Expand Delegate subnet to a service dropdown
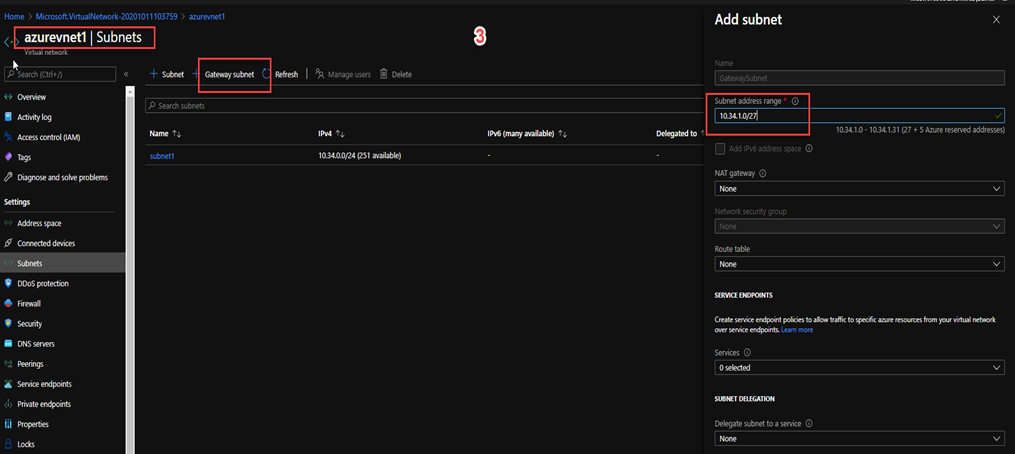The height and width of the screenshot is (454, 1015). tap(860, 438)
